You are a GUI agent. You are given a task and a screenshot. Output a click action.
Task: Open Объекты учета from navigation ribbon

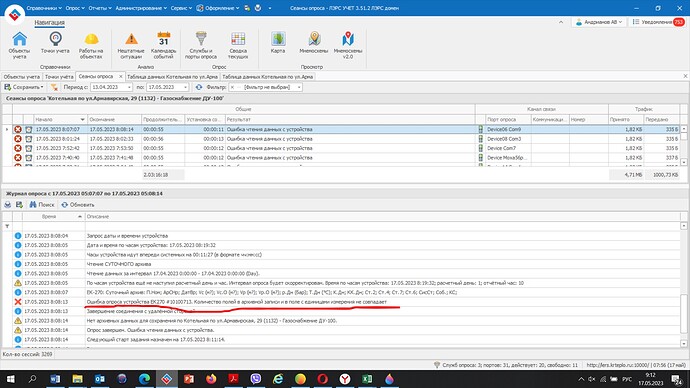[19, 45]
